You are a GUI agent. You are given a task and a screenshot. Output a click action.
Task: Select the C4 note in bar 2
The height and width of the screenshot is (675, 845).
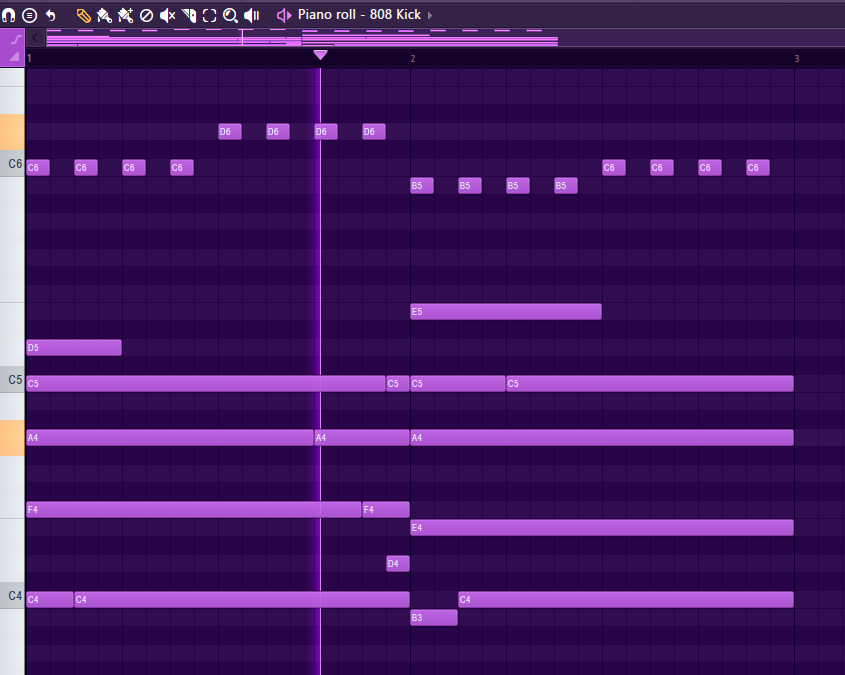(626, 600)
